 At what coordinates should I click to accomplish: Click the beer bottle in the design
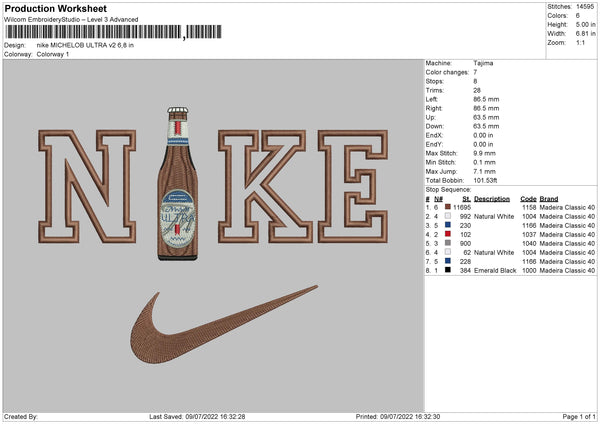(176, 185)
